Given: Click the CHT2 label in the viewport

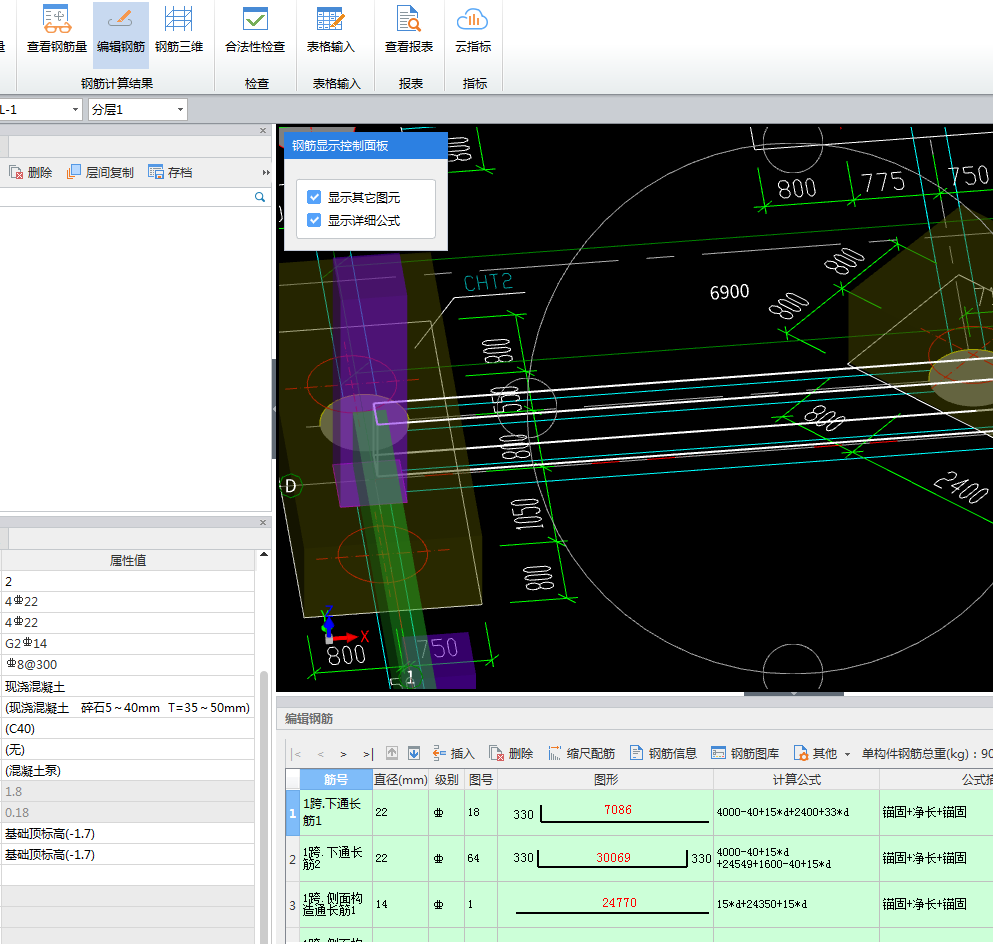Looking at the screenshot, I should (x=488, y=282).
